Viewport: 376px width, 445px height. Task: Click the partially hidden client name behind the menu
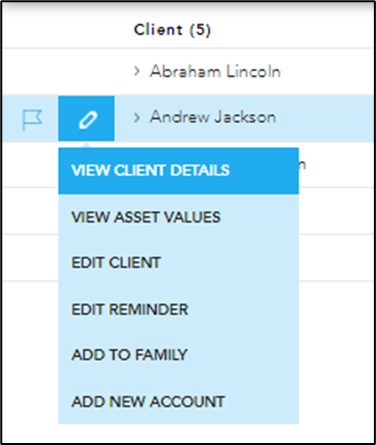pyautogui.click(x=302, y=164)
